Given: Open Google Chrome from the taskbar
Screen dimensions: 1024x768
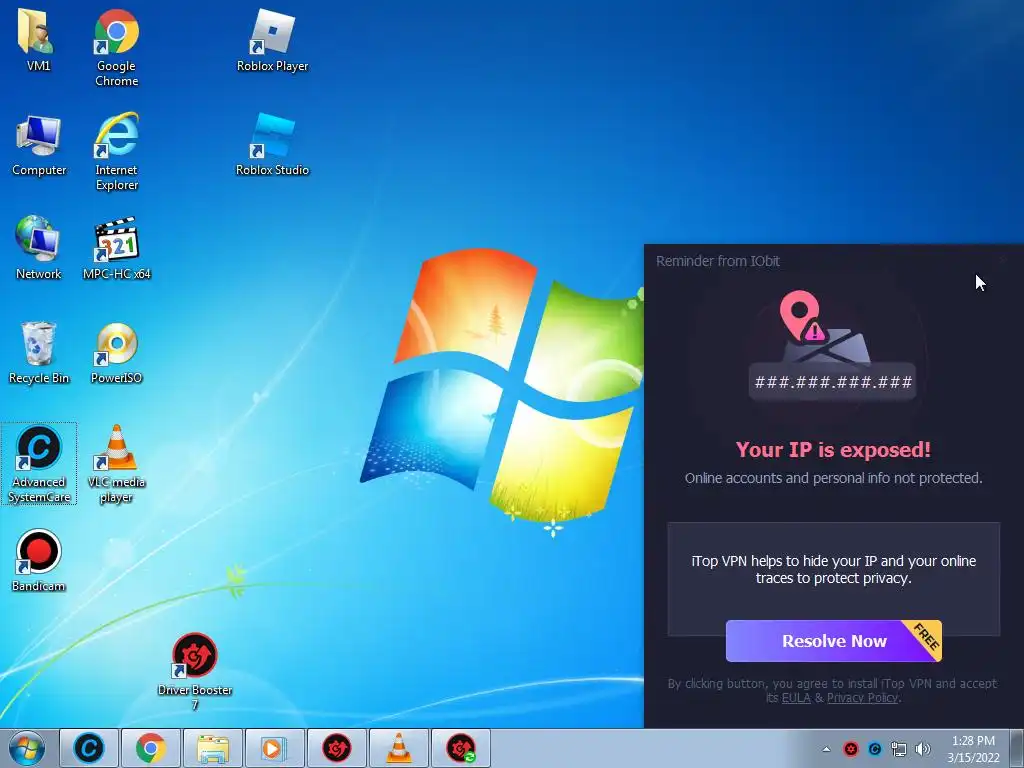Looking at the screenshot, I should (151, 748).
